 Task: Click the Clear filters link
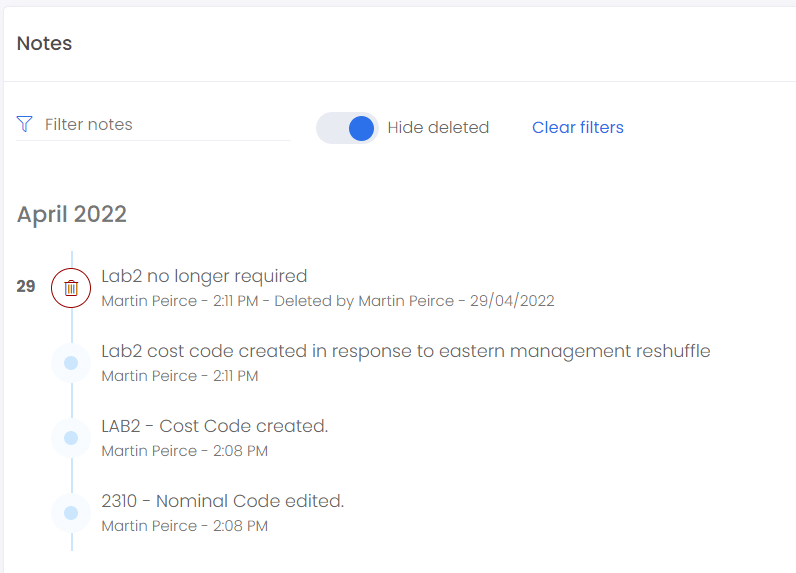point(578,127)
